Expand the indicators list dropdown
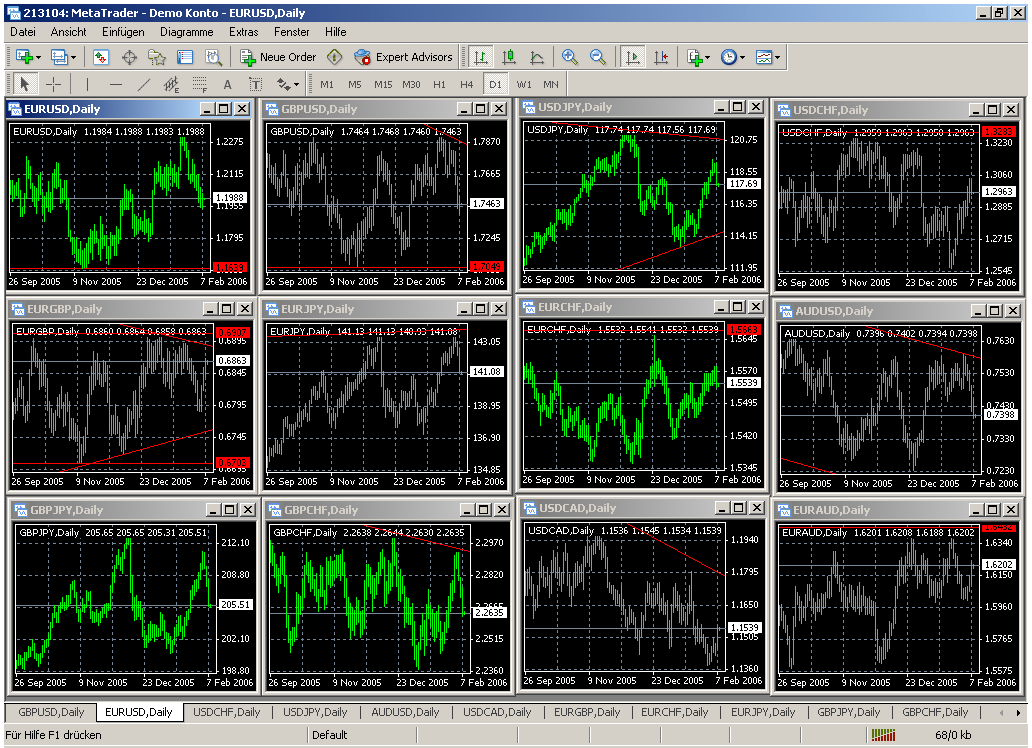 point(707,58)
